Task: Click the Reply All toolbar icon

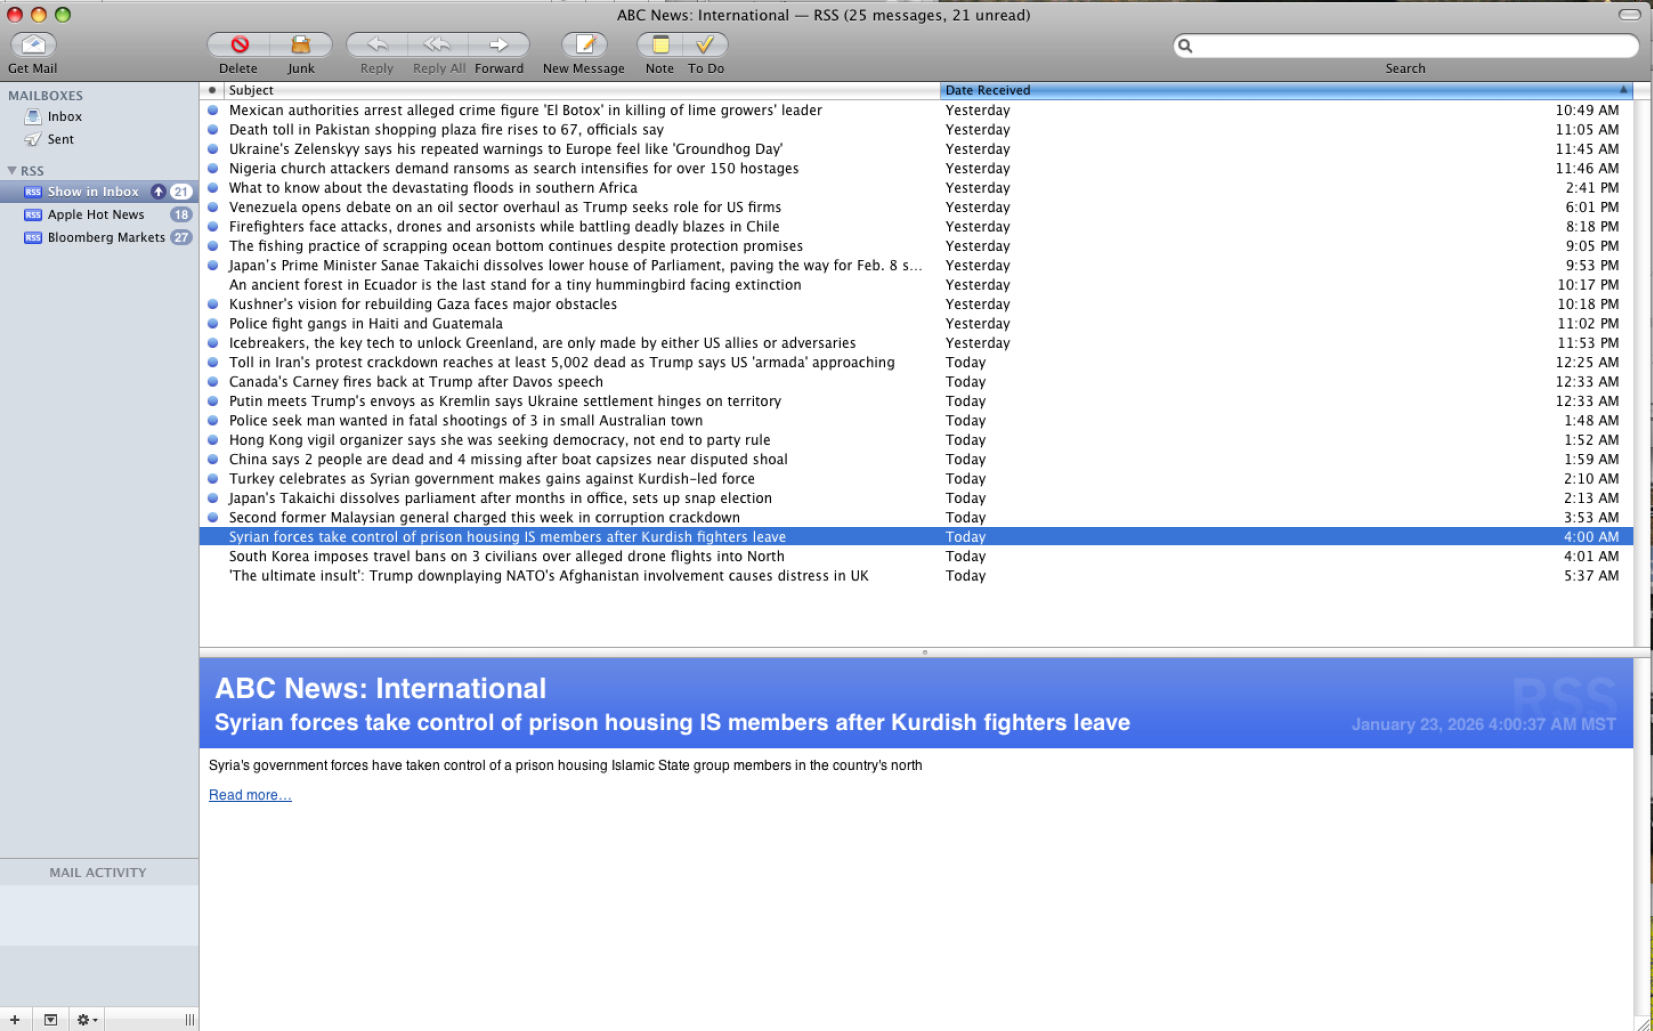Action: point(438,45)
